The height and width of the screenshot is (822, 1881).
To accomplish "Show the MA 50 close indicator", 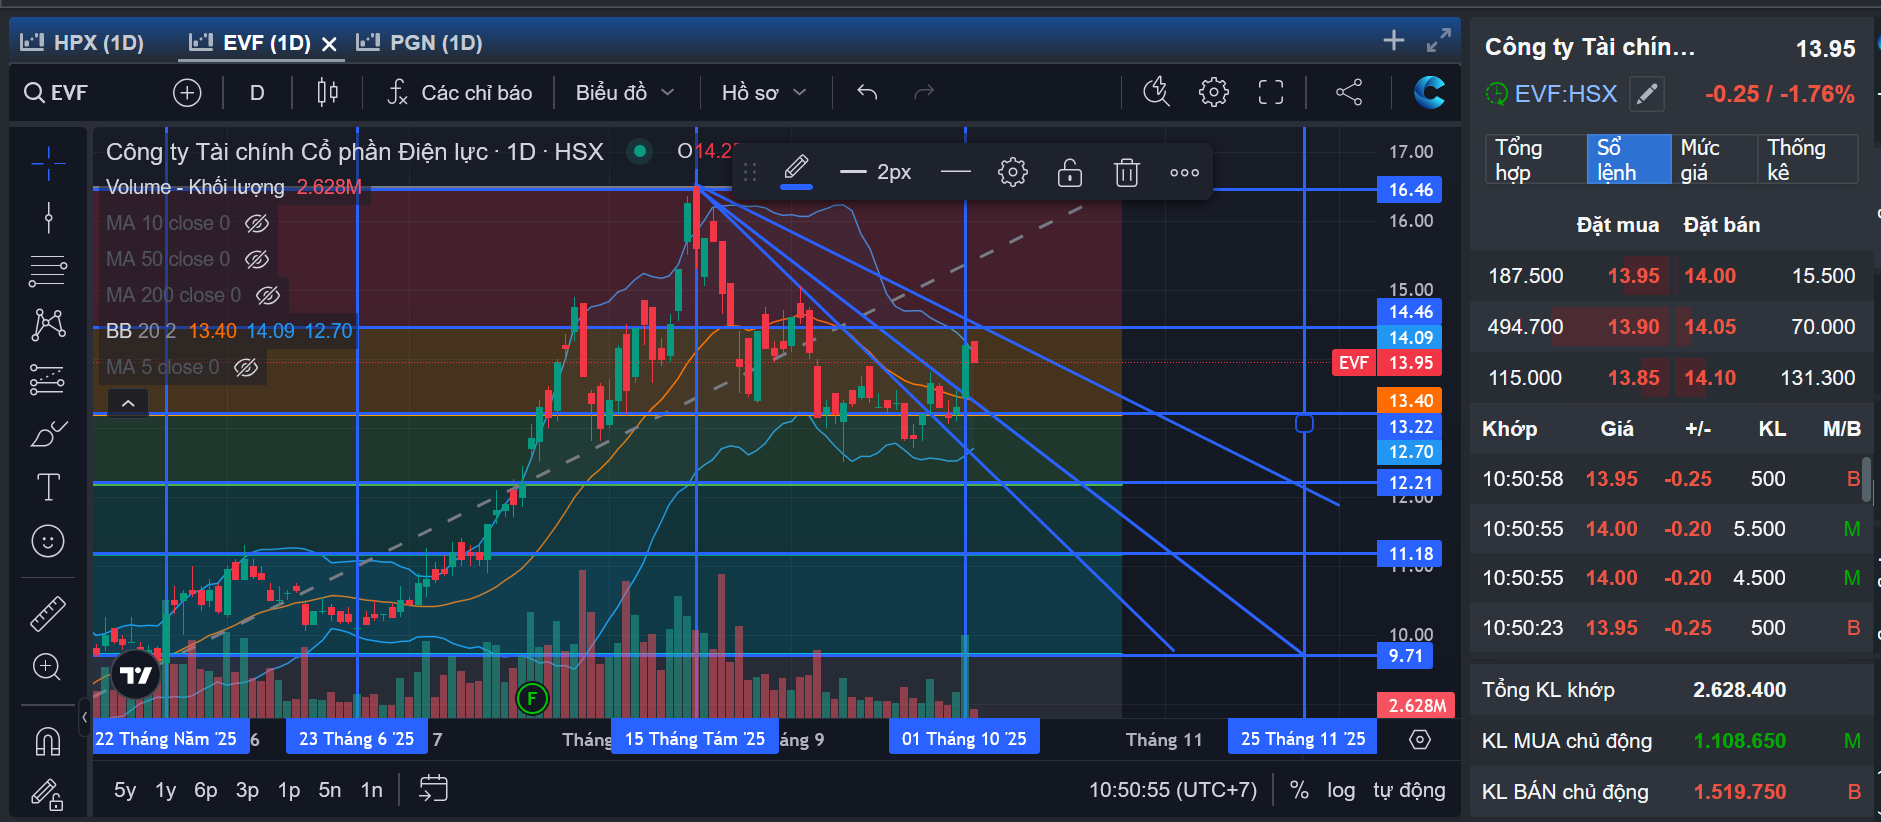I will coord(257,259).
